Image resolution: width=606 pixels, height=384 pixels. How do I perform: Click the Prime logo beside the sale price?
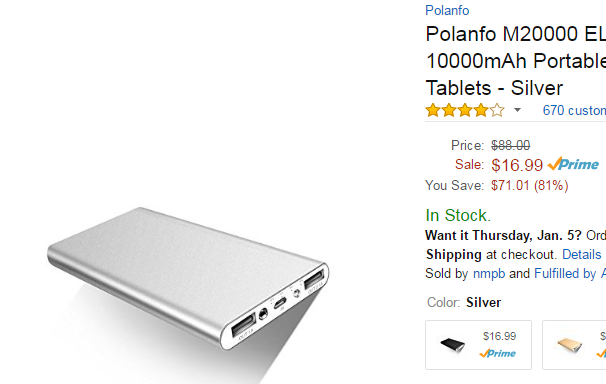[x=573, y=164]
